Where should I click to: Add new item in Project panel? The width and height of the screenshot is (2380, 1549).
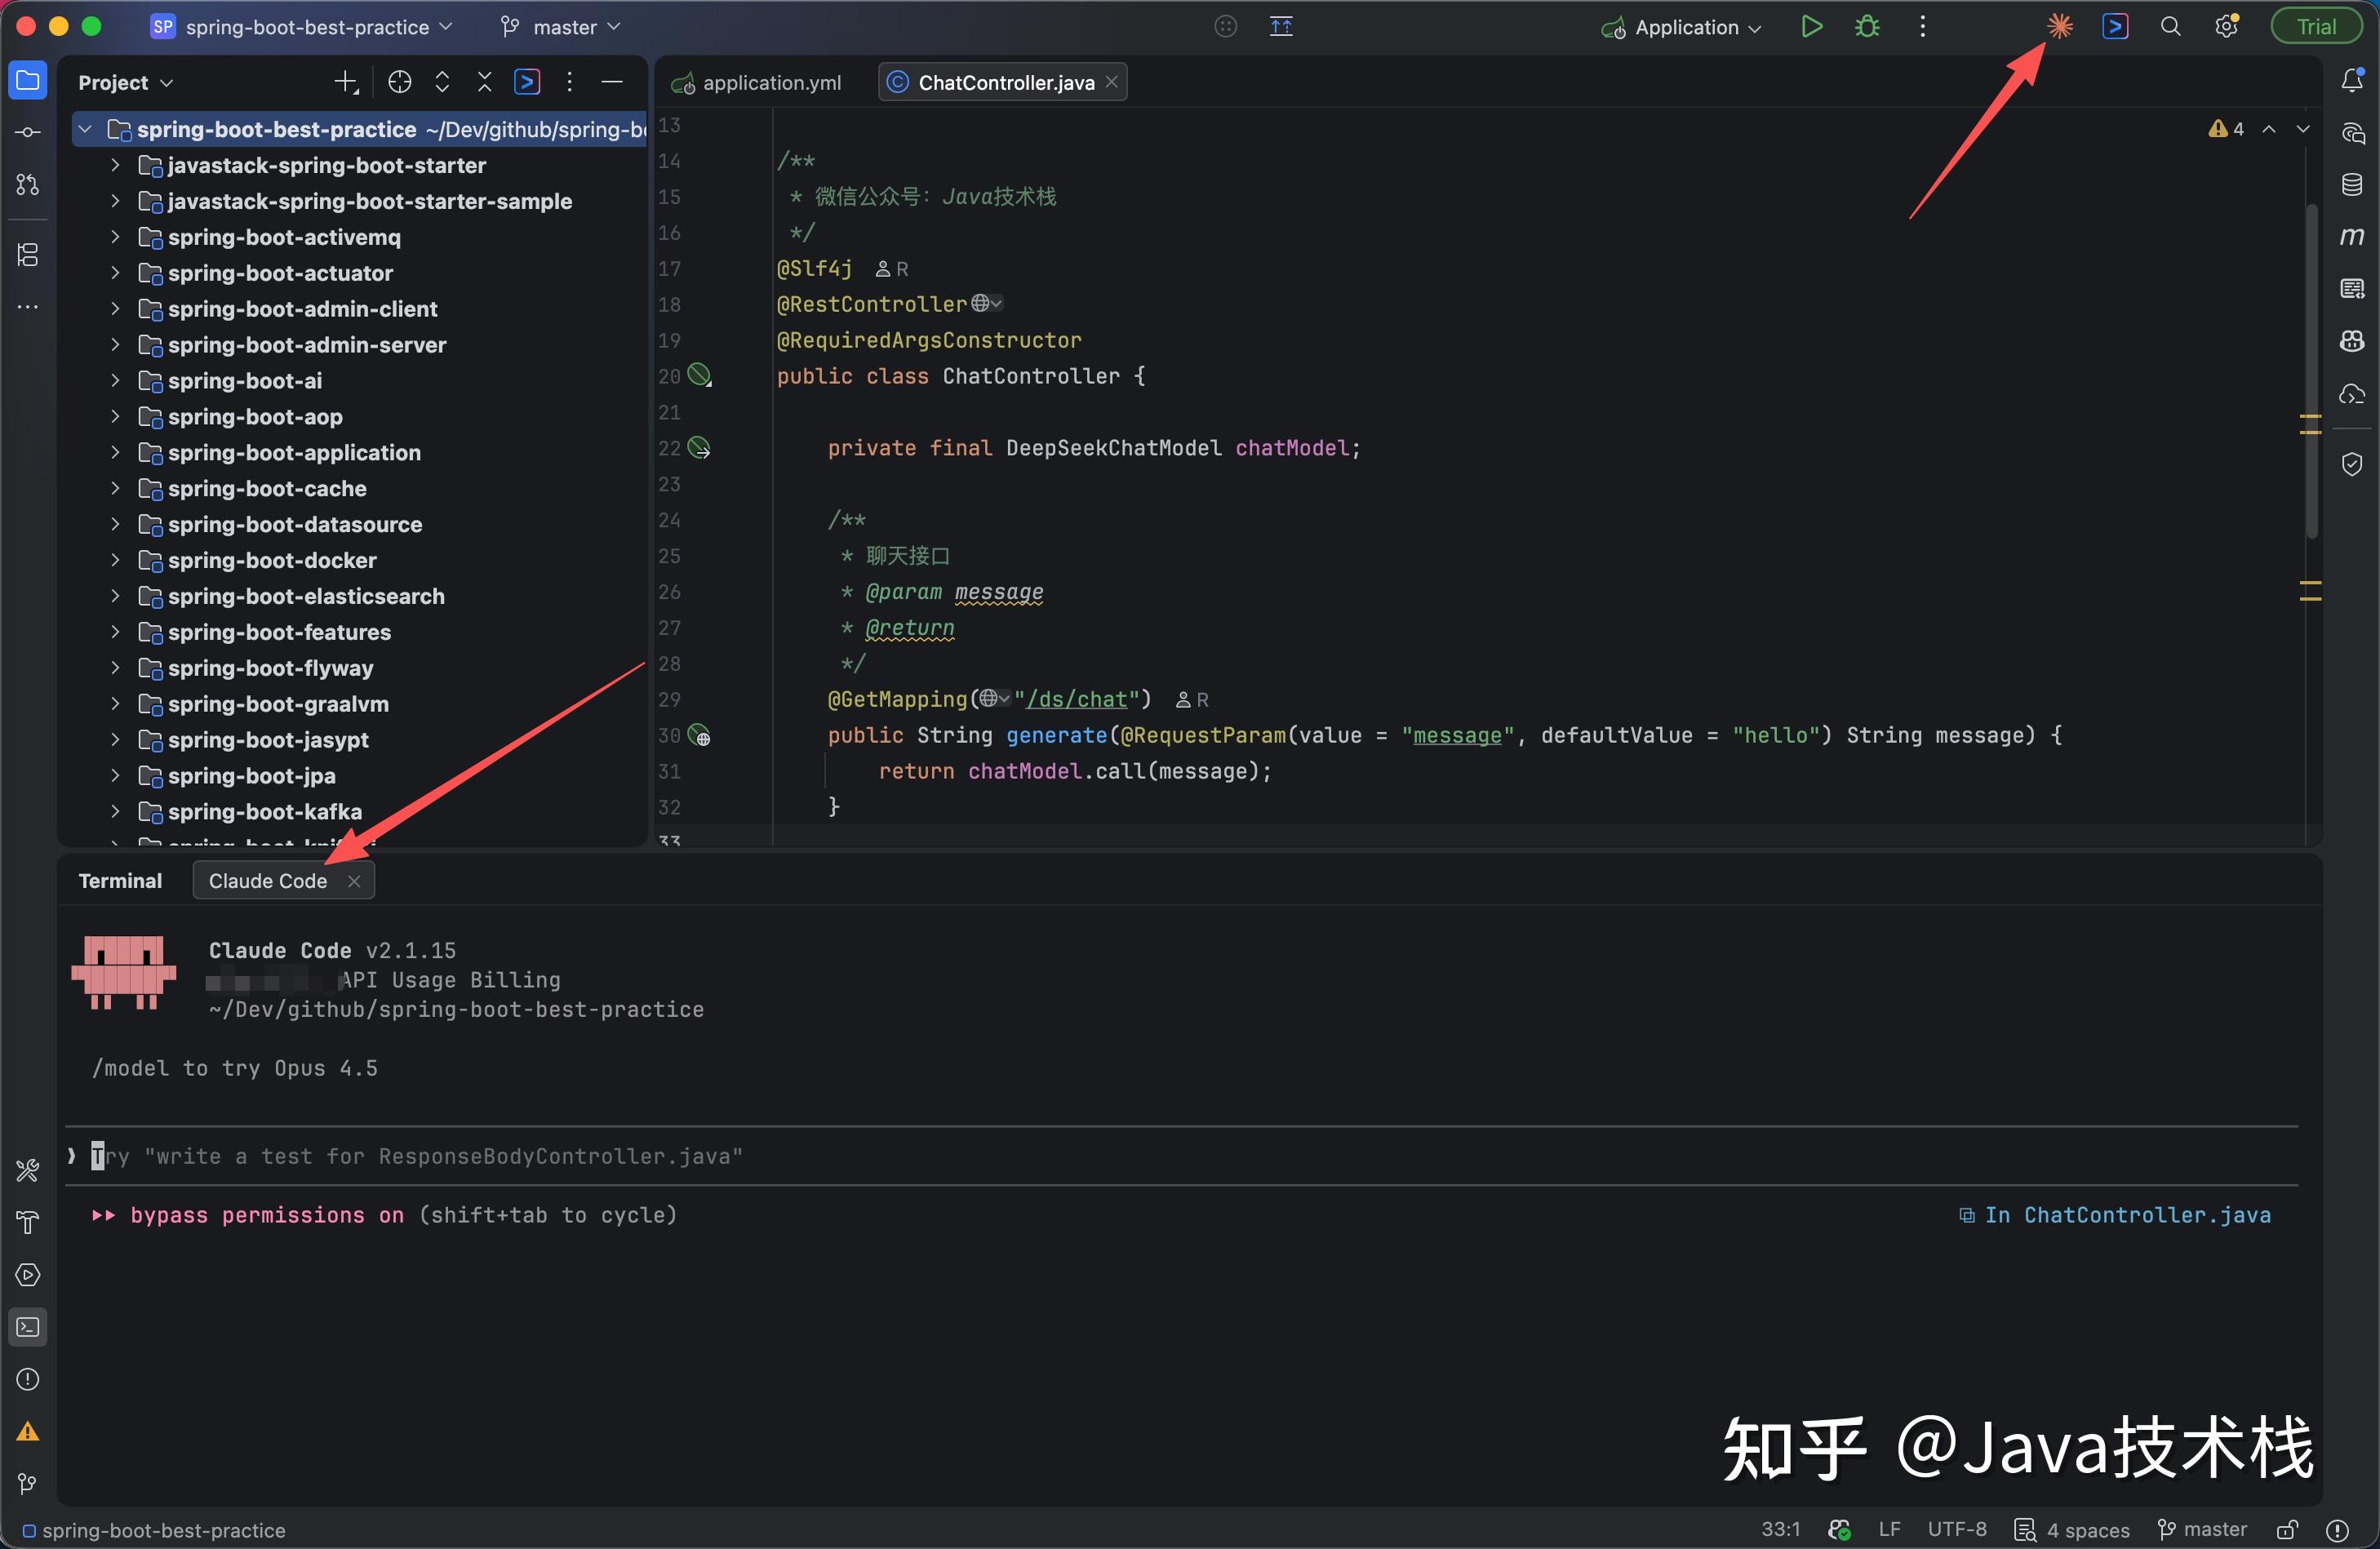(346, 82)
